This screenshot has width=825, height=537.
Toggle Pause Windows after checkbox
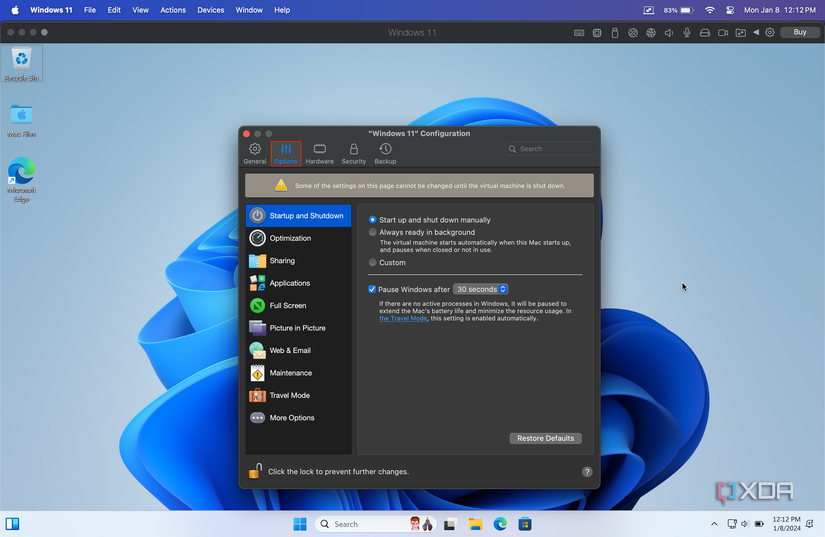[x=372, y=289]
